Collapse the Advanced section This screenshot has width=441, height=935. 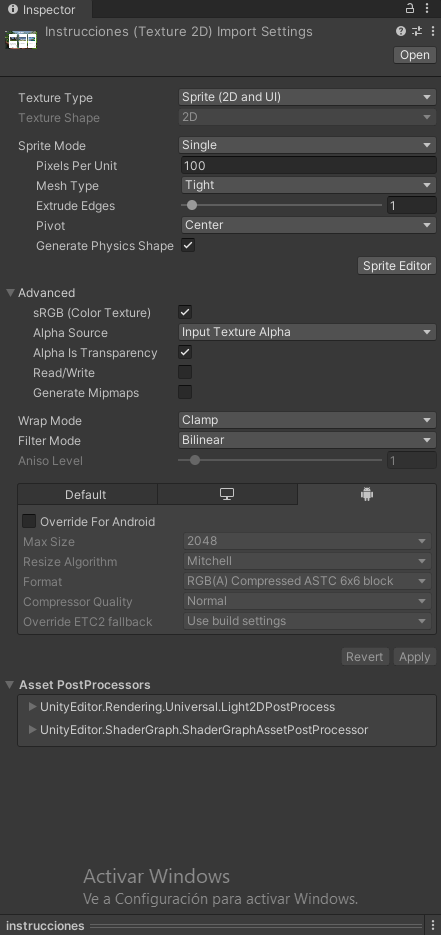coord(10,293)
